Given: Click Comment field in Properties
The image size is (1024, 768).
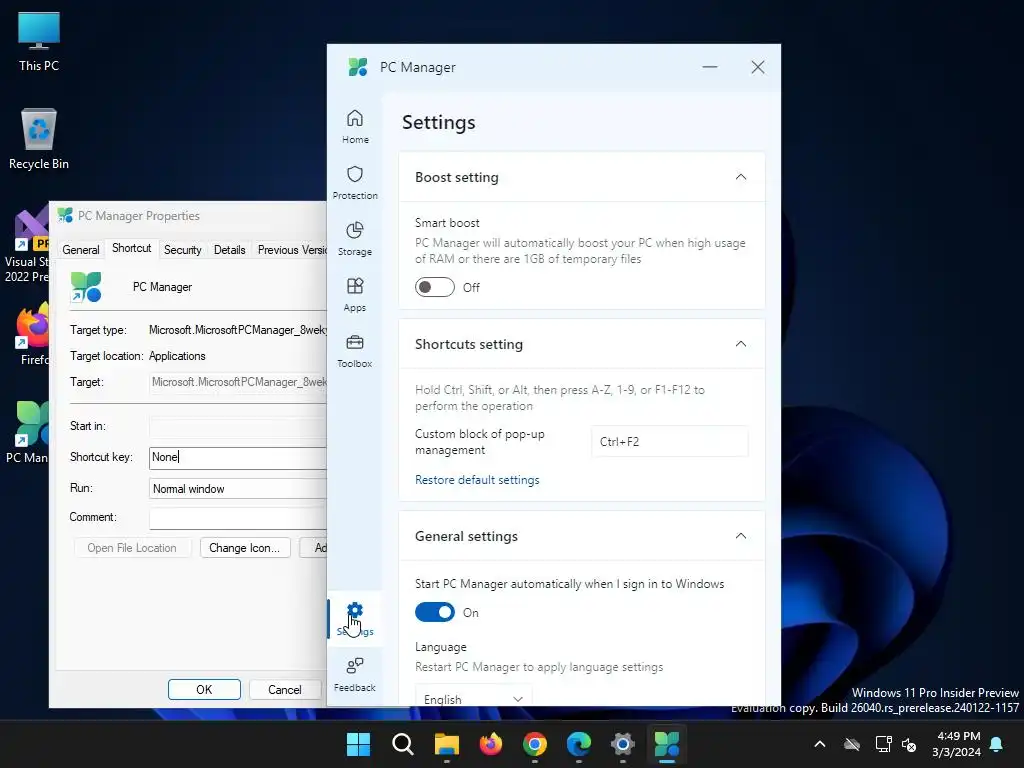Looking at the screenshot, I should [x=238, y=519].
